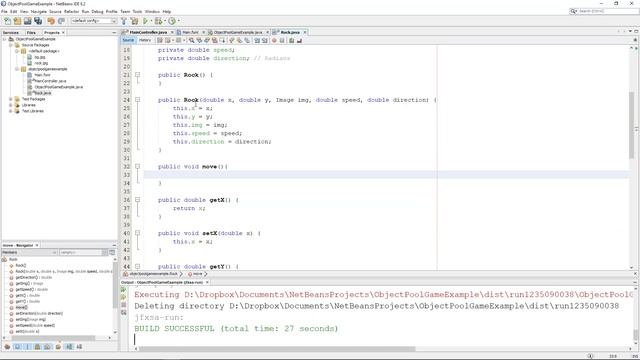Close the Rock.java editor tab
The width and height of the screenshot is (640, 360).
tap(305, 32)
